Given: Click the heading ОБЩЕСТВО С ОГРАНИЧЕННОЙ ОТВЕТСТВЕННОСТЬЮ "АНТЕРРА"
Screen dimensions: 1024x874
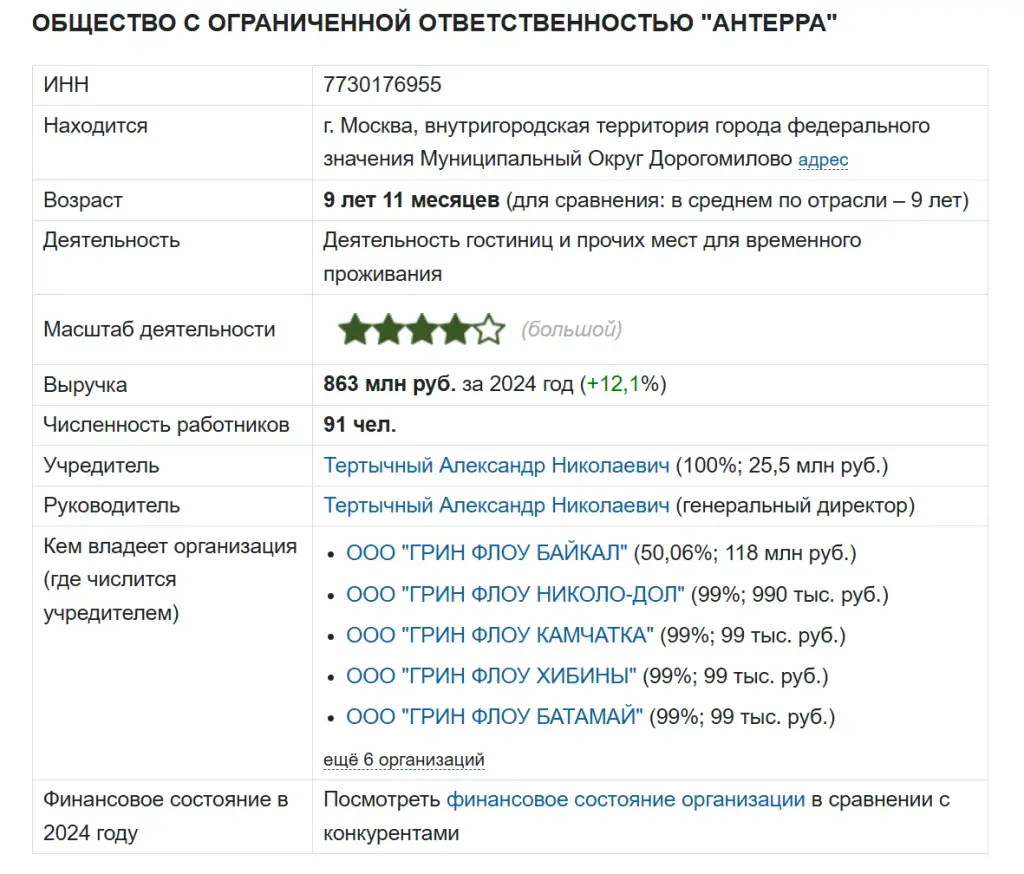Looking at the screenshot, I should pos(434,23).
